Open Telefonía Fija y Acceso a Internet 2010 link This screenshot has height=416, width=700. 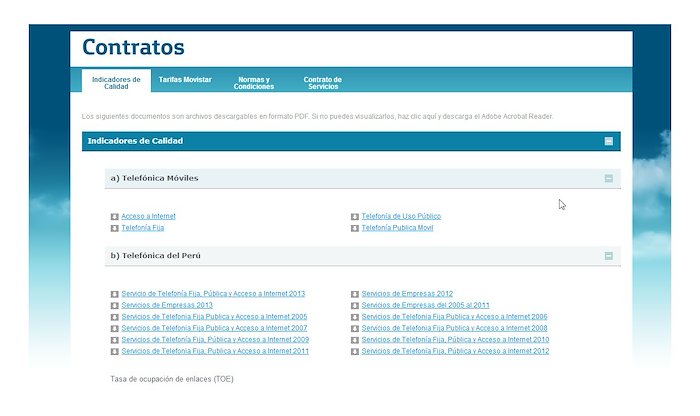455,340
